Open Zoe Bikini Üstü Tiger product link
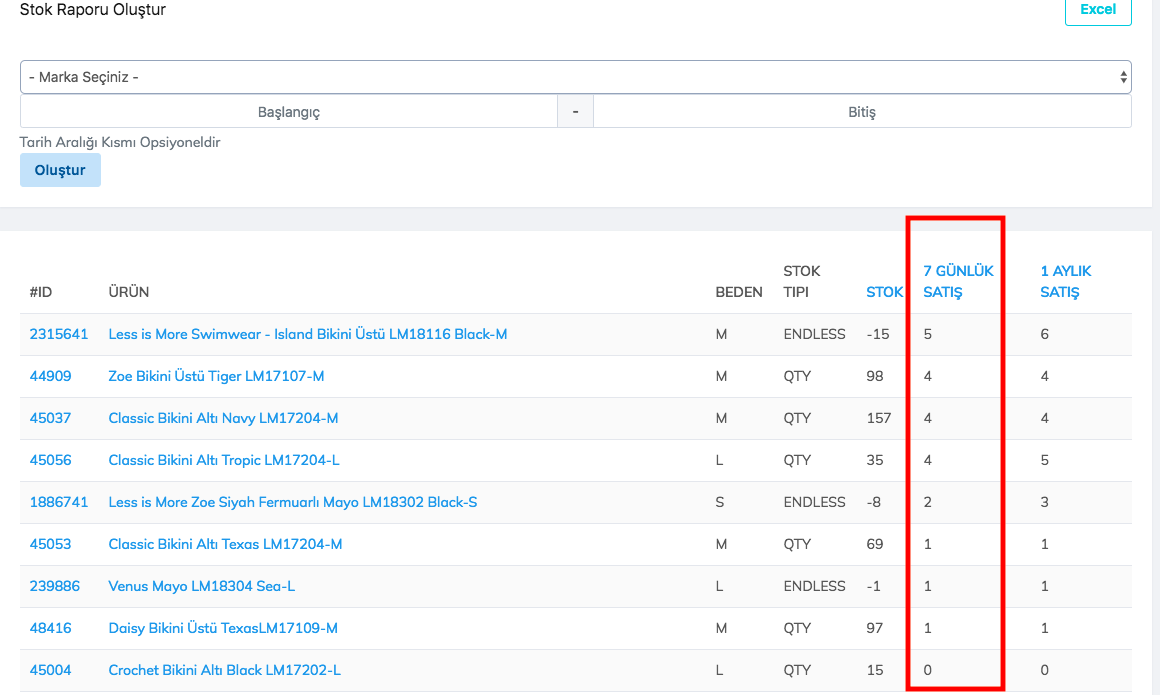This screenshot has width=1160, height=695. [x=216, y=376]
